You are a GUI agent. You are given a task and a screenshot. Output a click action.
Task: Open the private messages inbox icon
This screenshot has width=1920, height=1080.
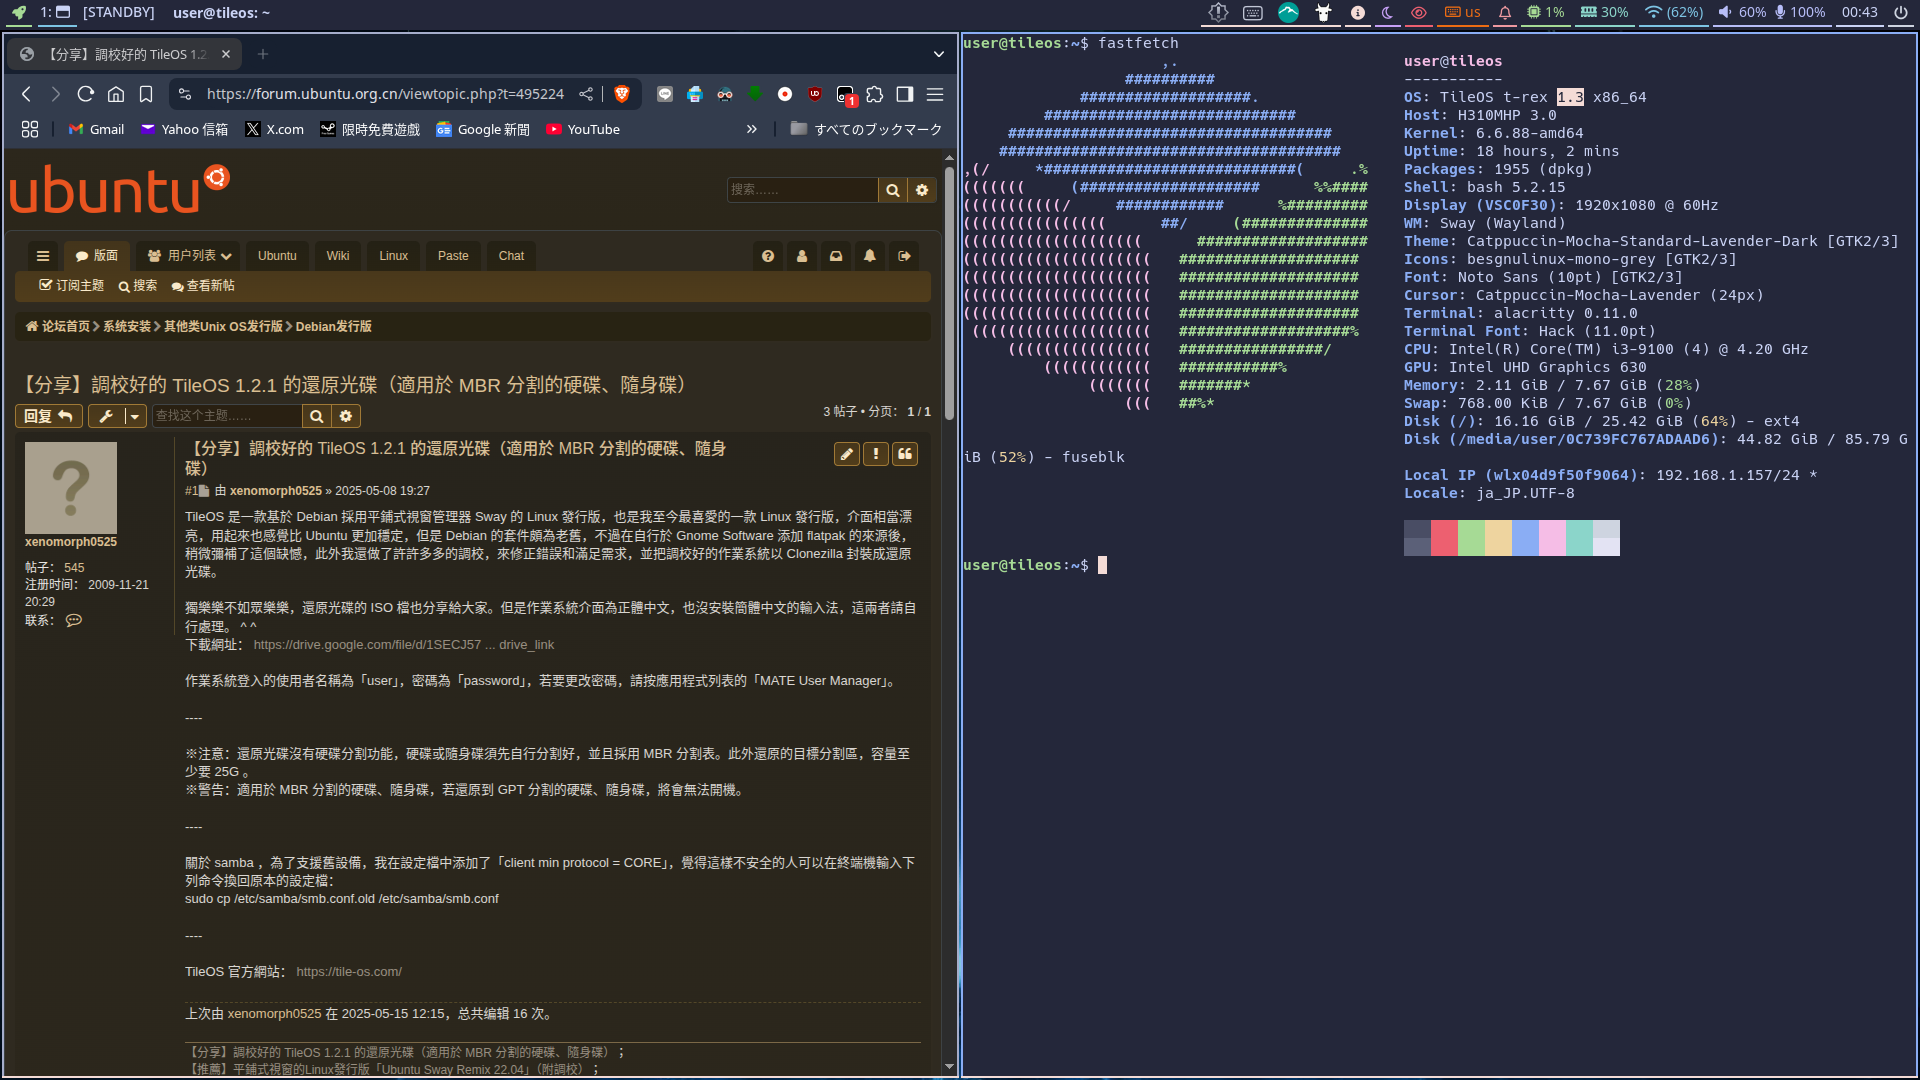836,256
